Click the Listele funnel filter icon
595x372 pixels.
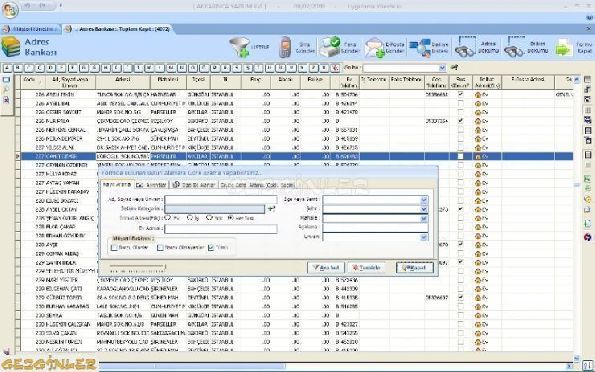coord(239,47)
